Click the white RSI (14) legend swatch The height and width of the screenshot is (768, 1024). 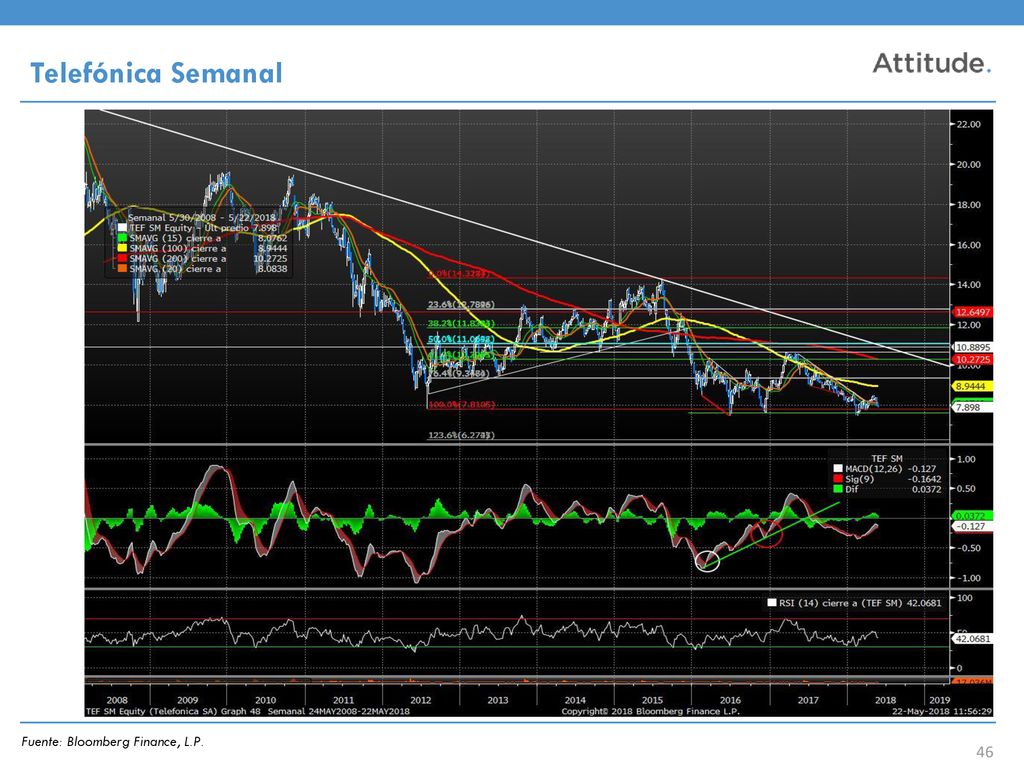pos(772,603)
